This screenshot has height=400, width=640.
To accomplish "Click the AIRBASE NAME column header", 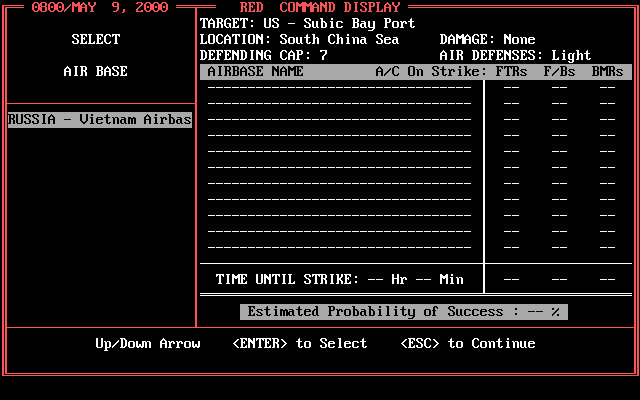I will coord(256,72).
